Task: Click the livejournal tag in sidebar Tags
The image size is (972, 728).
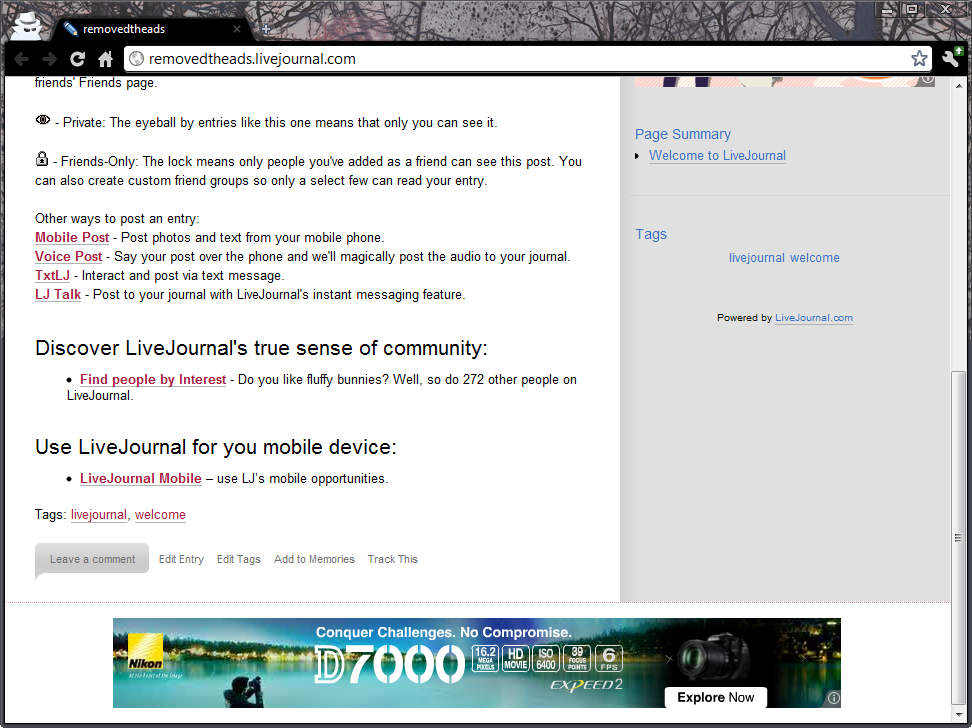Action: [756, 257]
